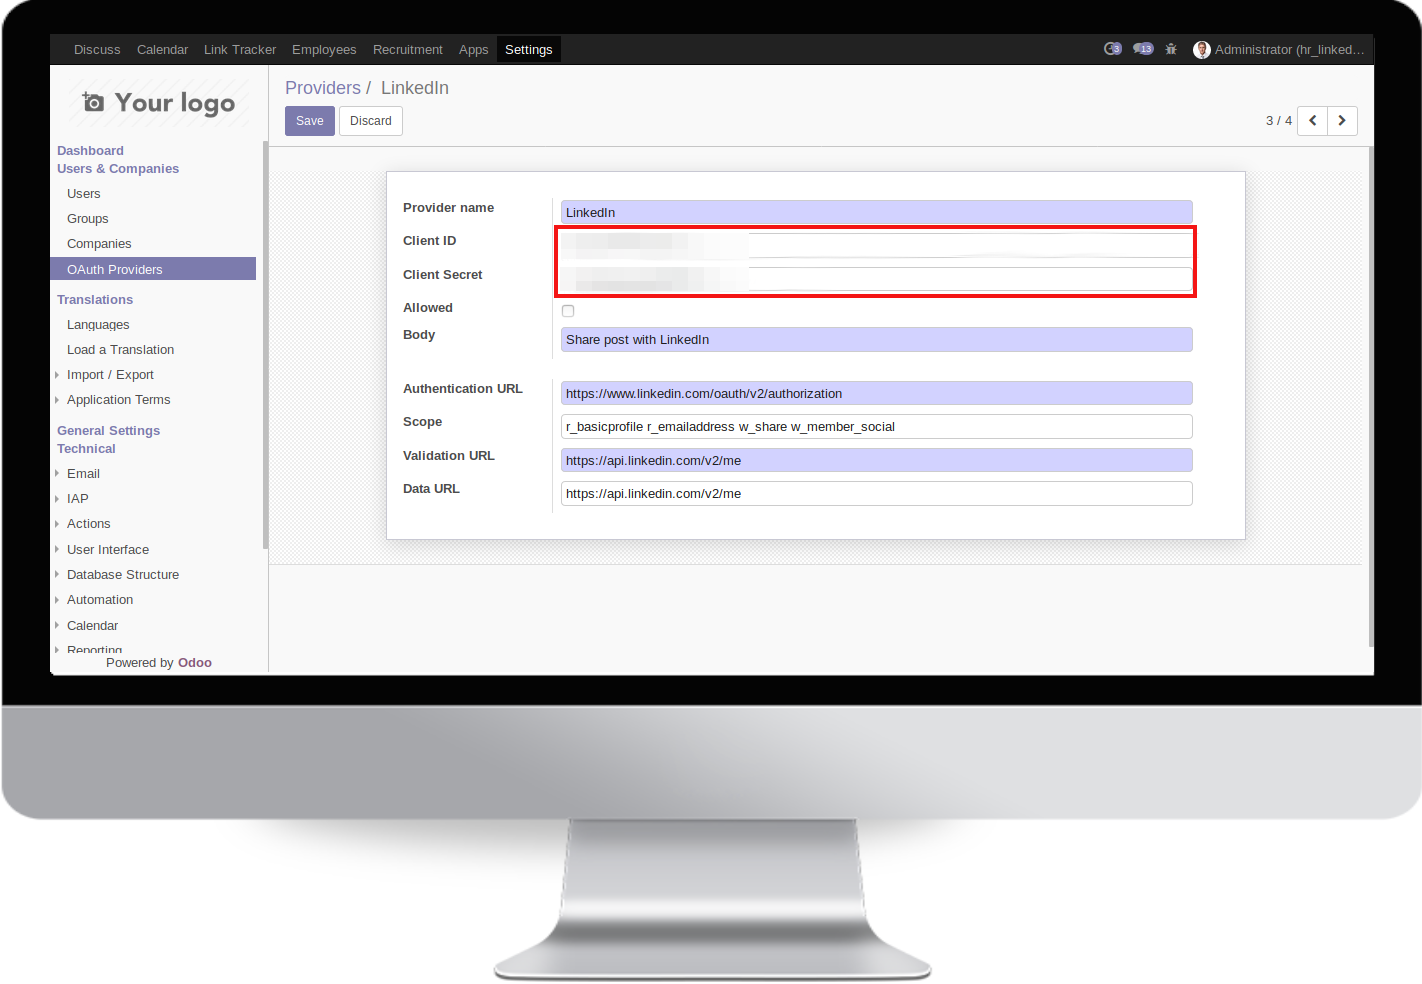Screen dimensions: 1422x984
Task: Save the LinkedIn provider
Action: tap(310, 121)
